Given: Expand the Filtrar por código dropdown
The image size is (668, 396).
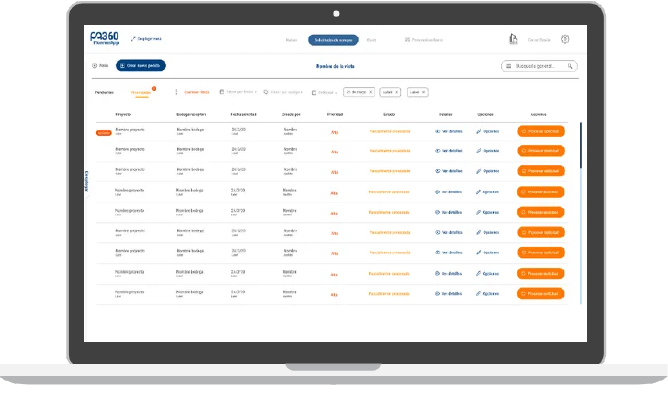Looking at the screenshot, I should point(283,92).
